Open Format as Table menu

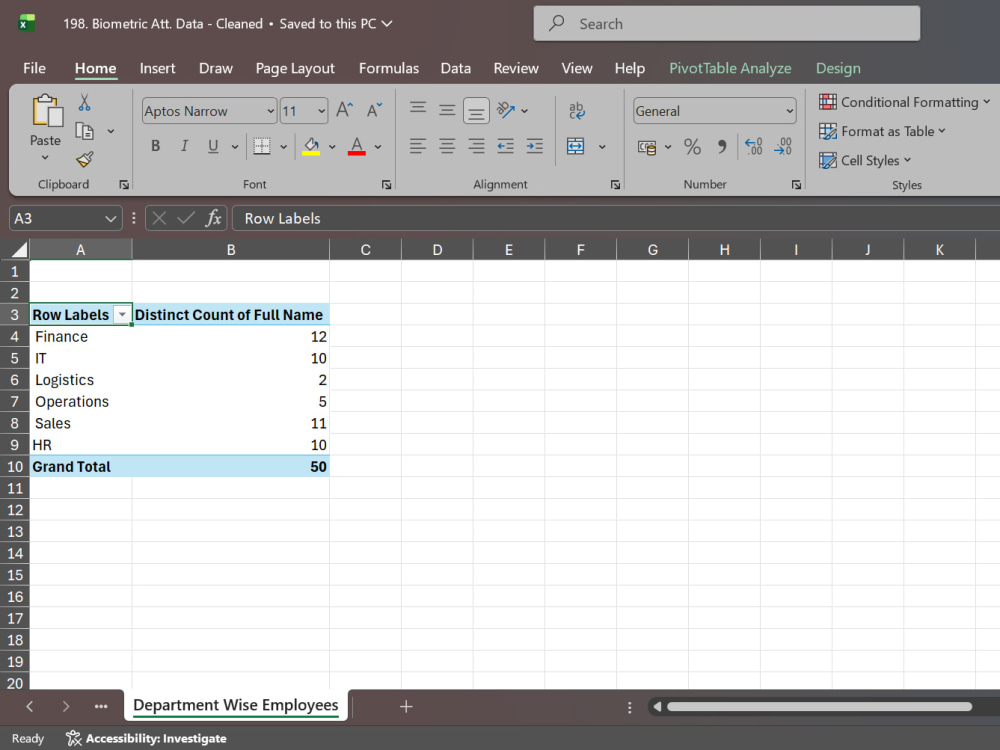click(x=882, y=131)
